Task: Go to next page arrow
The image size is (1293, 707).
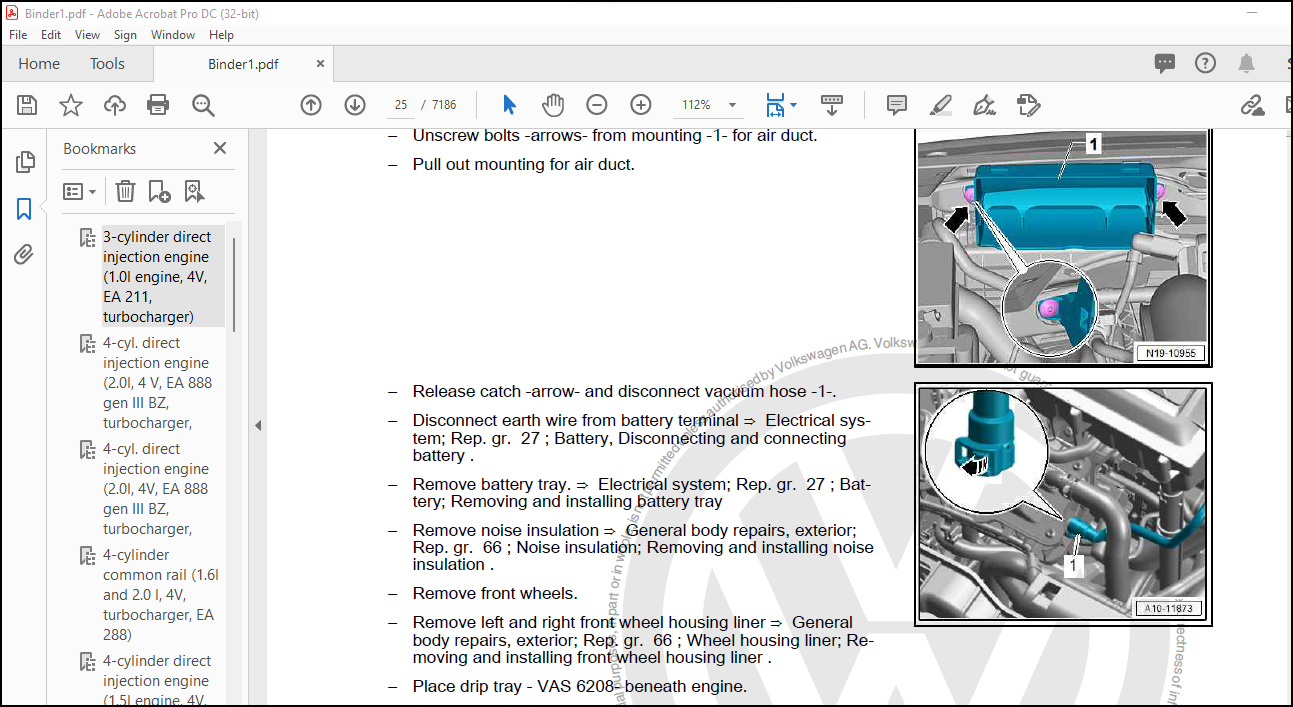Action: tap(355, 105)
